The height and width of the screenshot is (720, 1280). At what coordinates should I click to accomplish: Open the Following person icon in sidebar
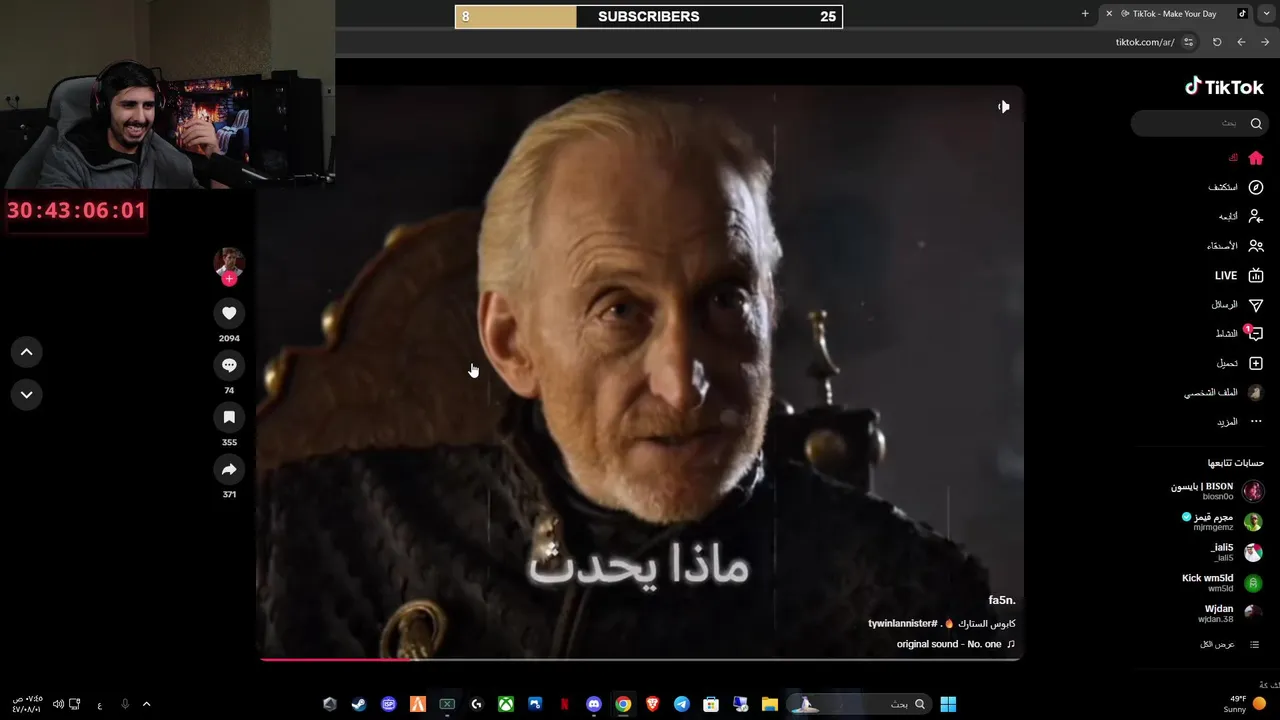(1256, 216)
